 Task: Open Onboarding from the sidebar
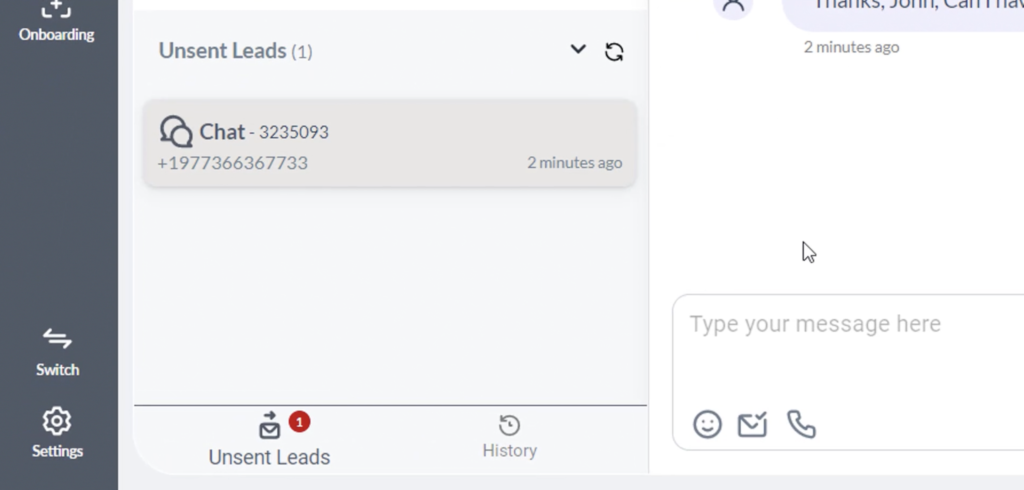pos(56,22)
